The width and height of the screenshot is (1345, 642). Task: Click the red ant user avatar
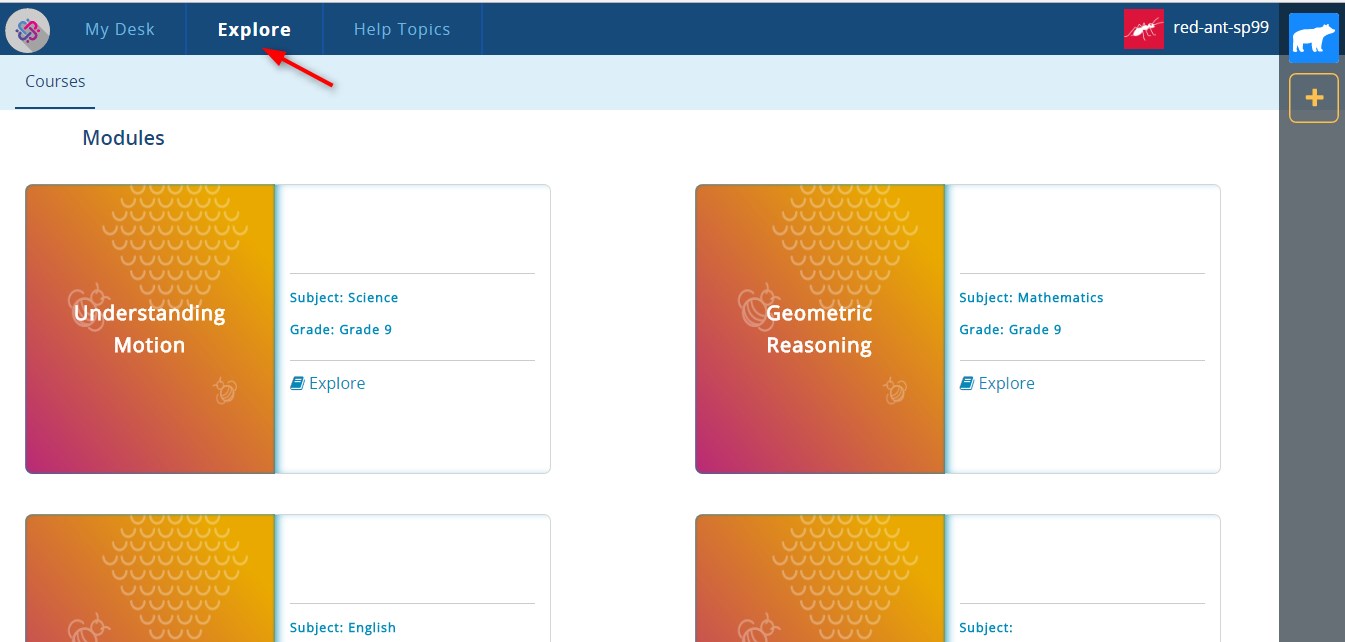pos(1143,29)
